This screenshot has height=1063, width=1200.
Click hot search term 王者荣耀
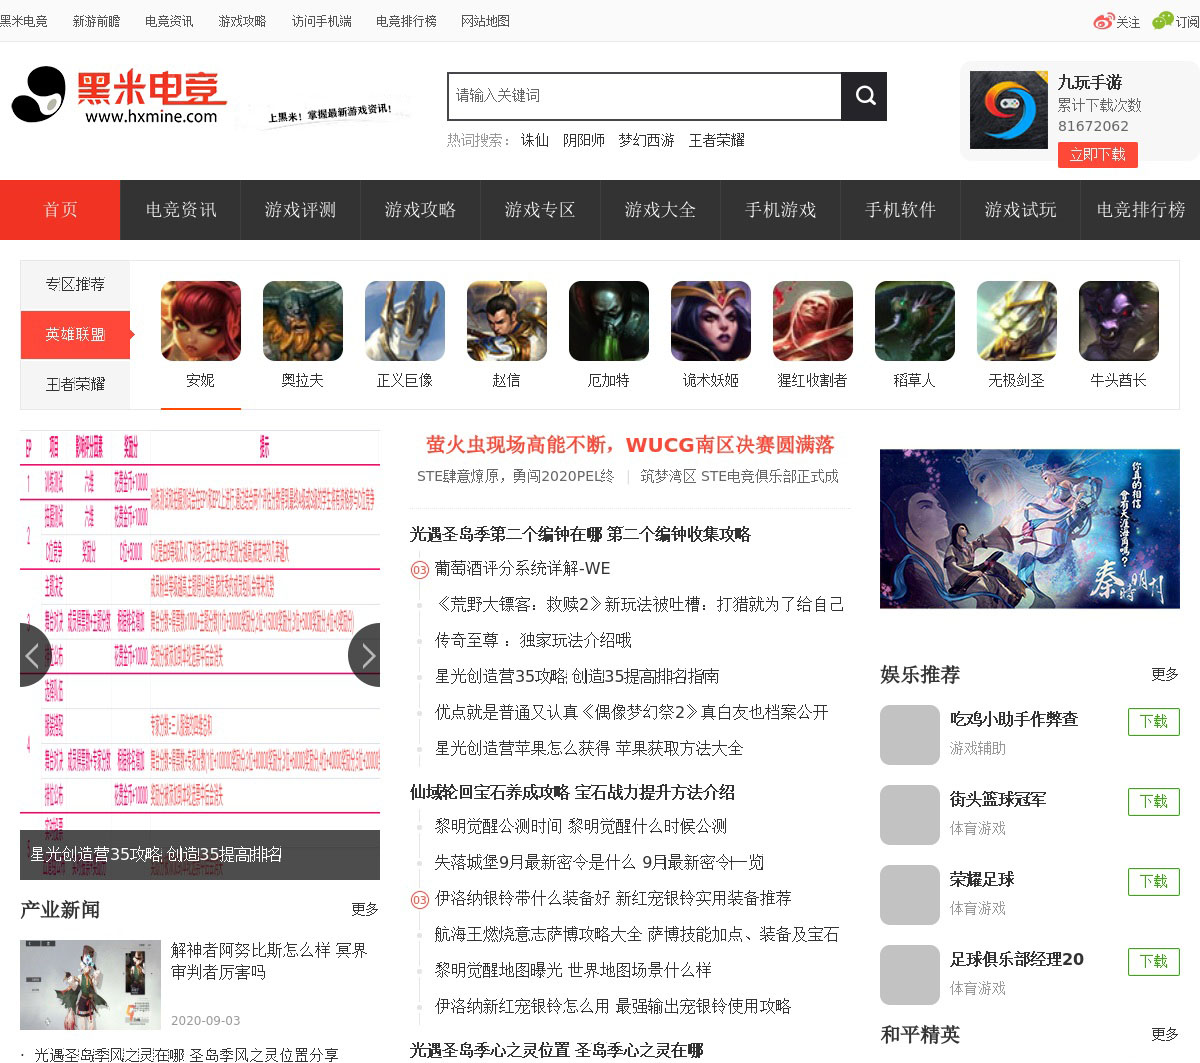[716, 140]
